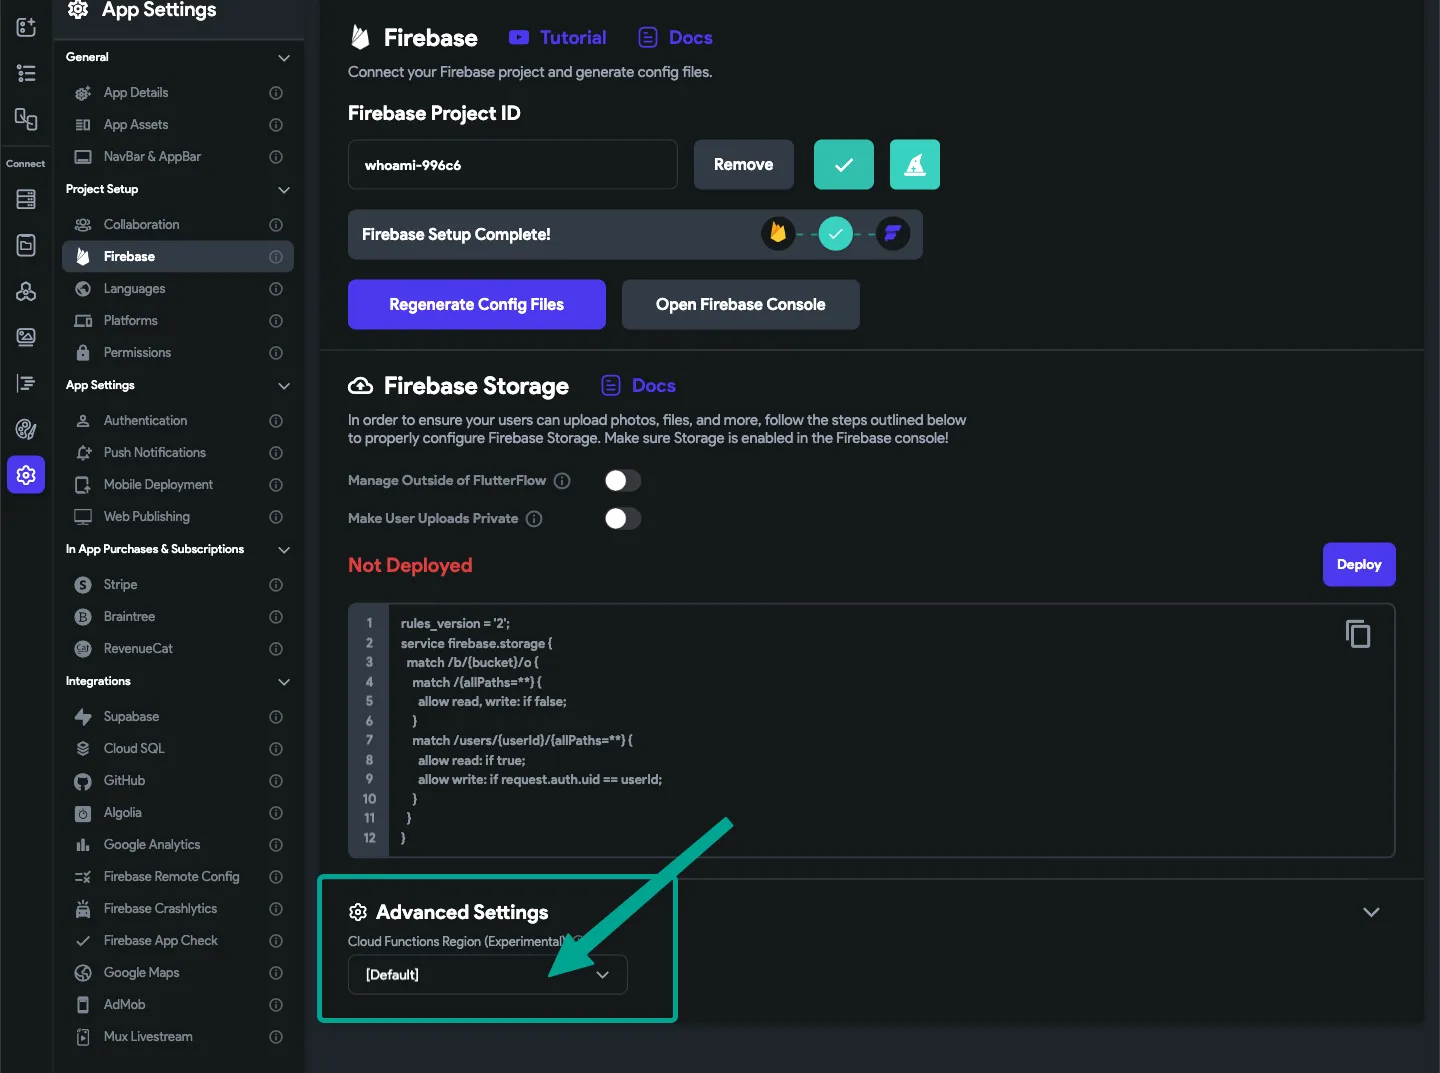Open the Firebase Tutorial link

pos(558,38)
